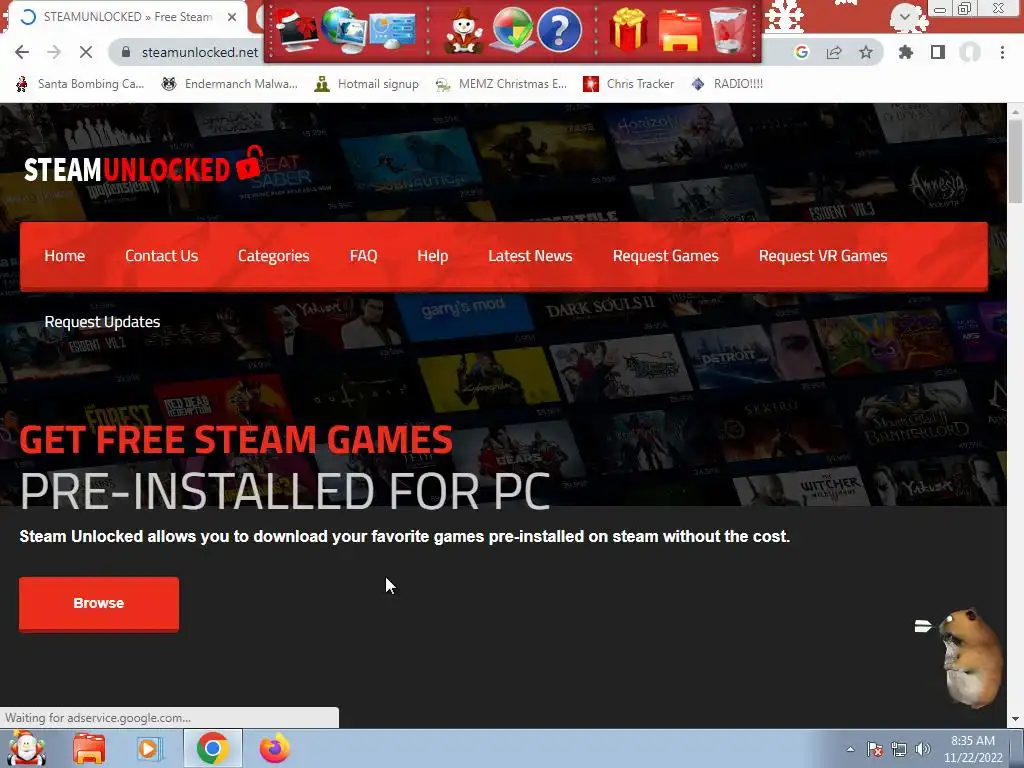The height and width of the screenshot is (768, 1024).
Task: Open the red folder icon in dock
Action: tap(679, 30)
